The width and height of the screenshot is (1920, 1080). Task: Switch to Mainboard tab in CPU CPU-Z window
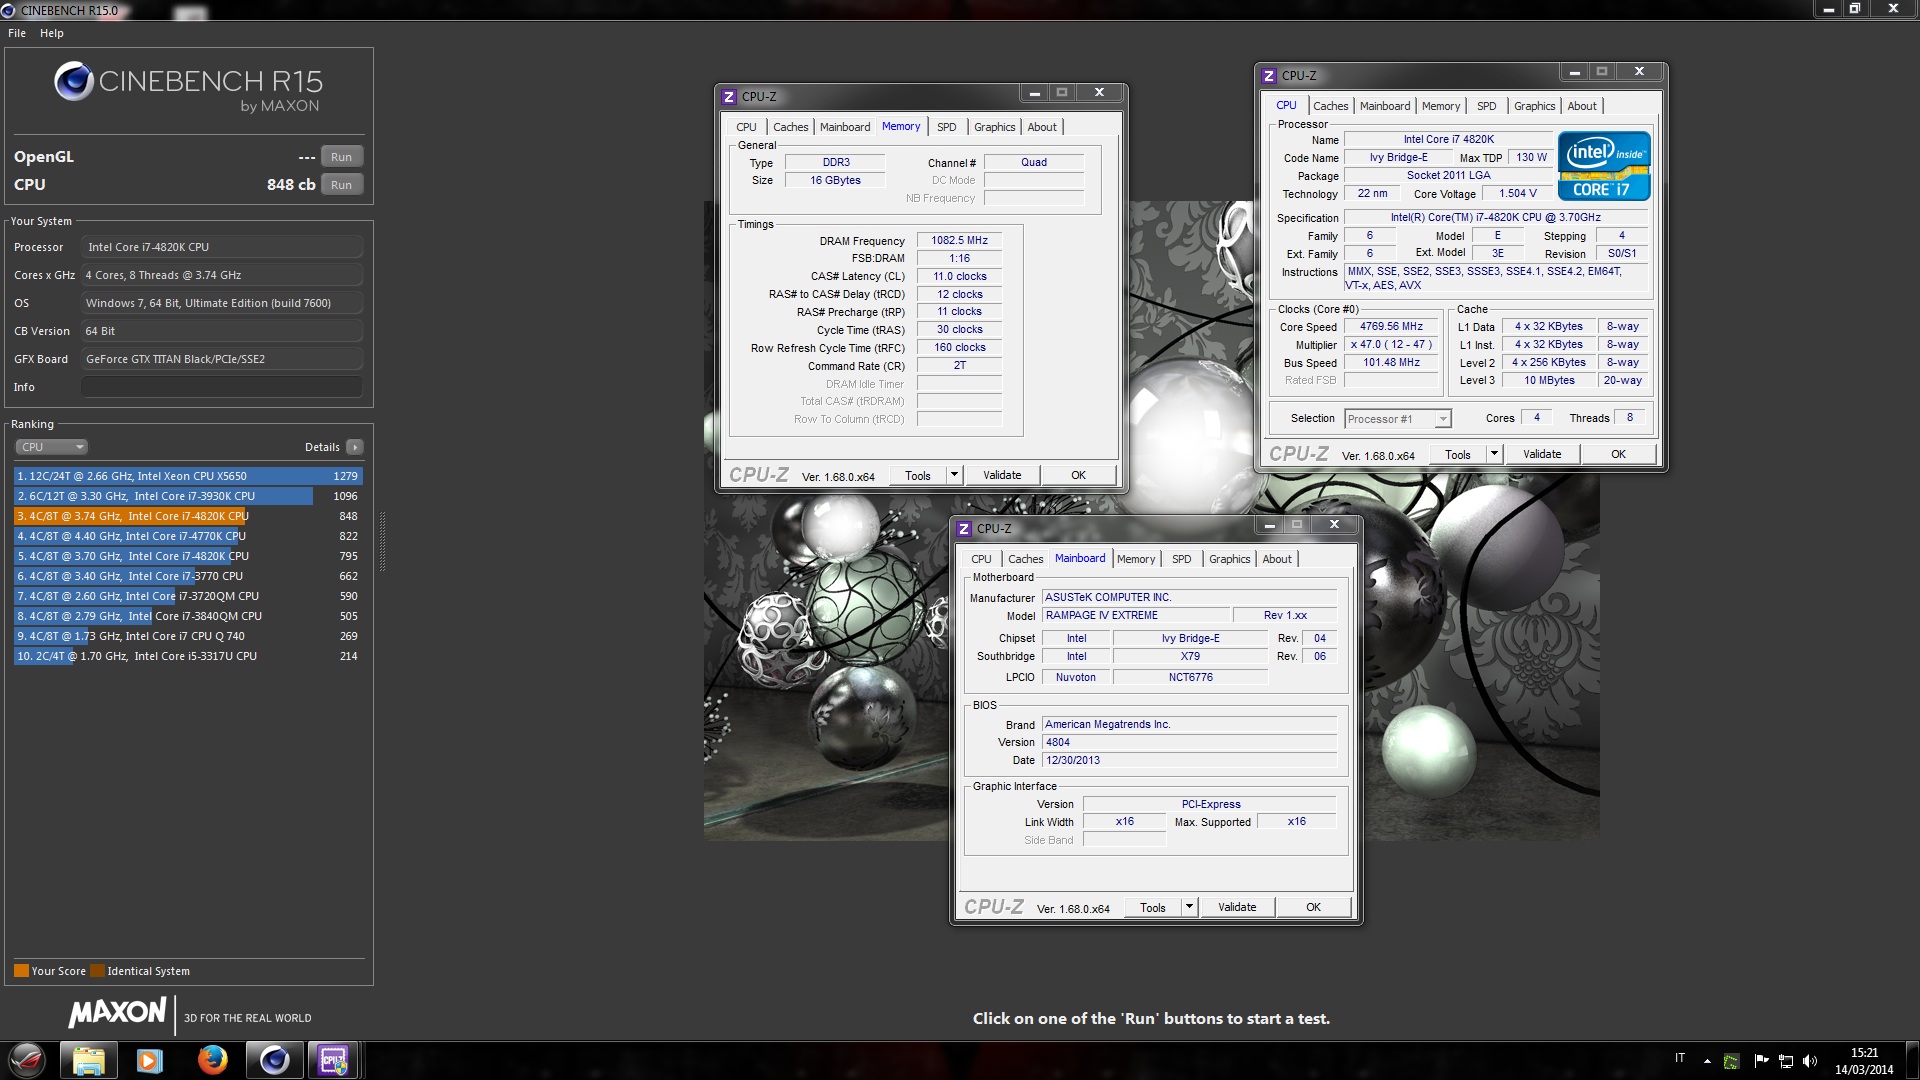tap(1384, 106)
